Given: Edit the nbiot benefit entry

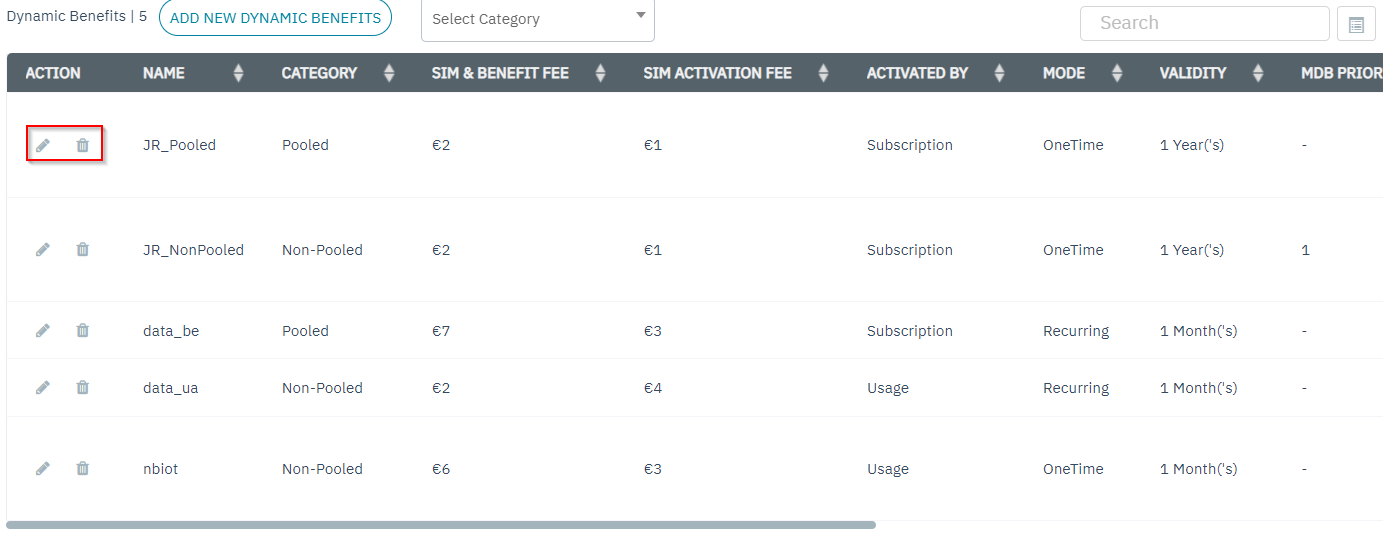Looking at the screenshot, I should 43,469.
